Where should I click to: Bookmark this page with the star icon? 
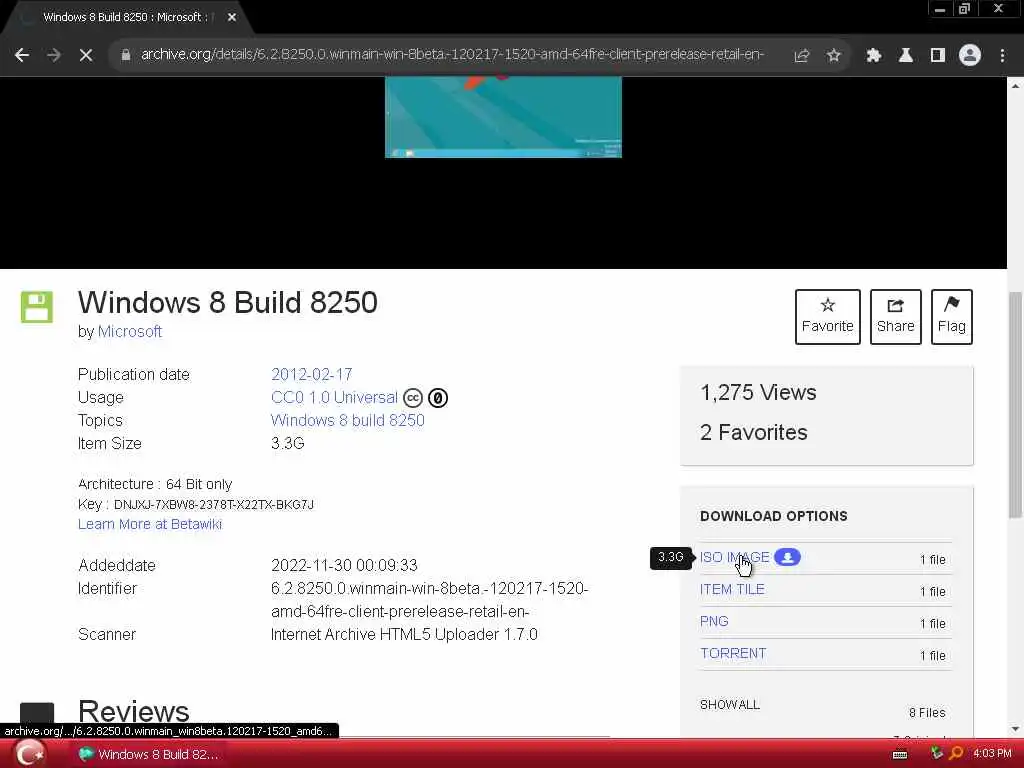[x=833, y=56]
